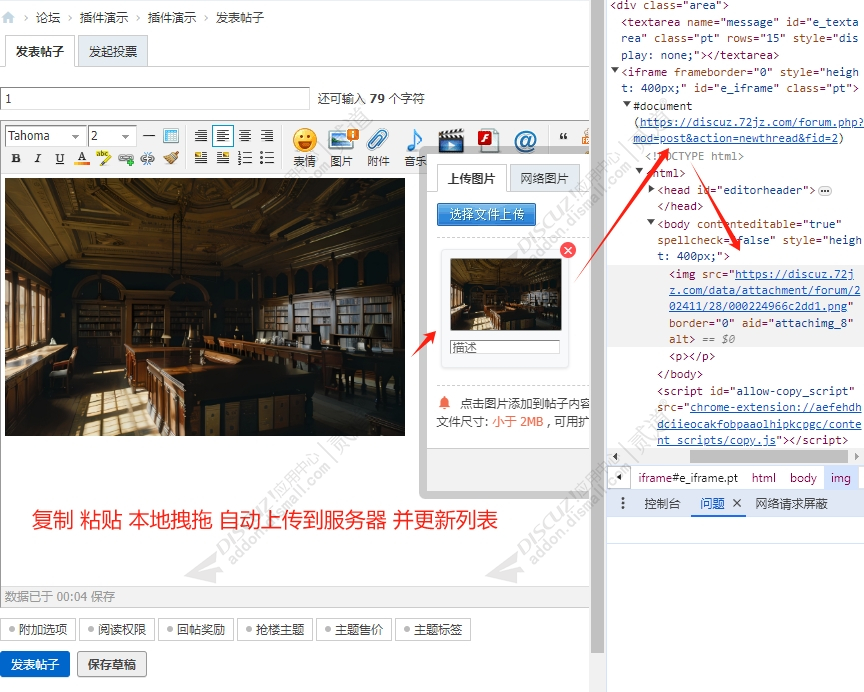Image resolution: width=864 pixels, height=692 pixels.
Task: Expand the 阅读权限 section
Action: (x=117, y=630)
